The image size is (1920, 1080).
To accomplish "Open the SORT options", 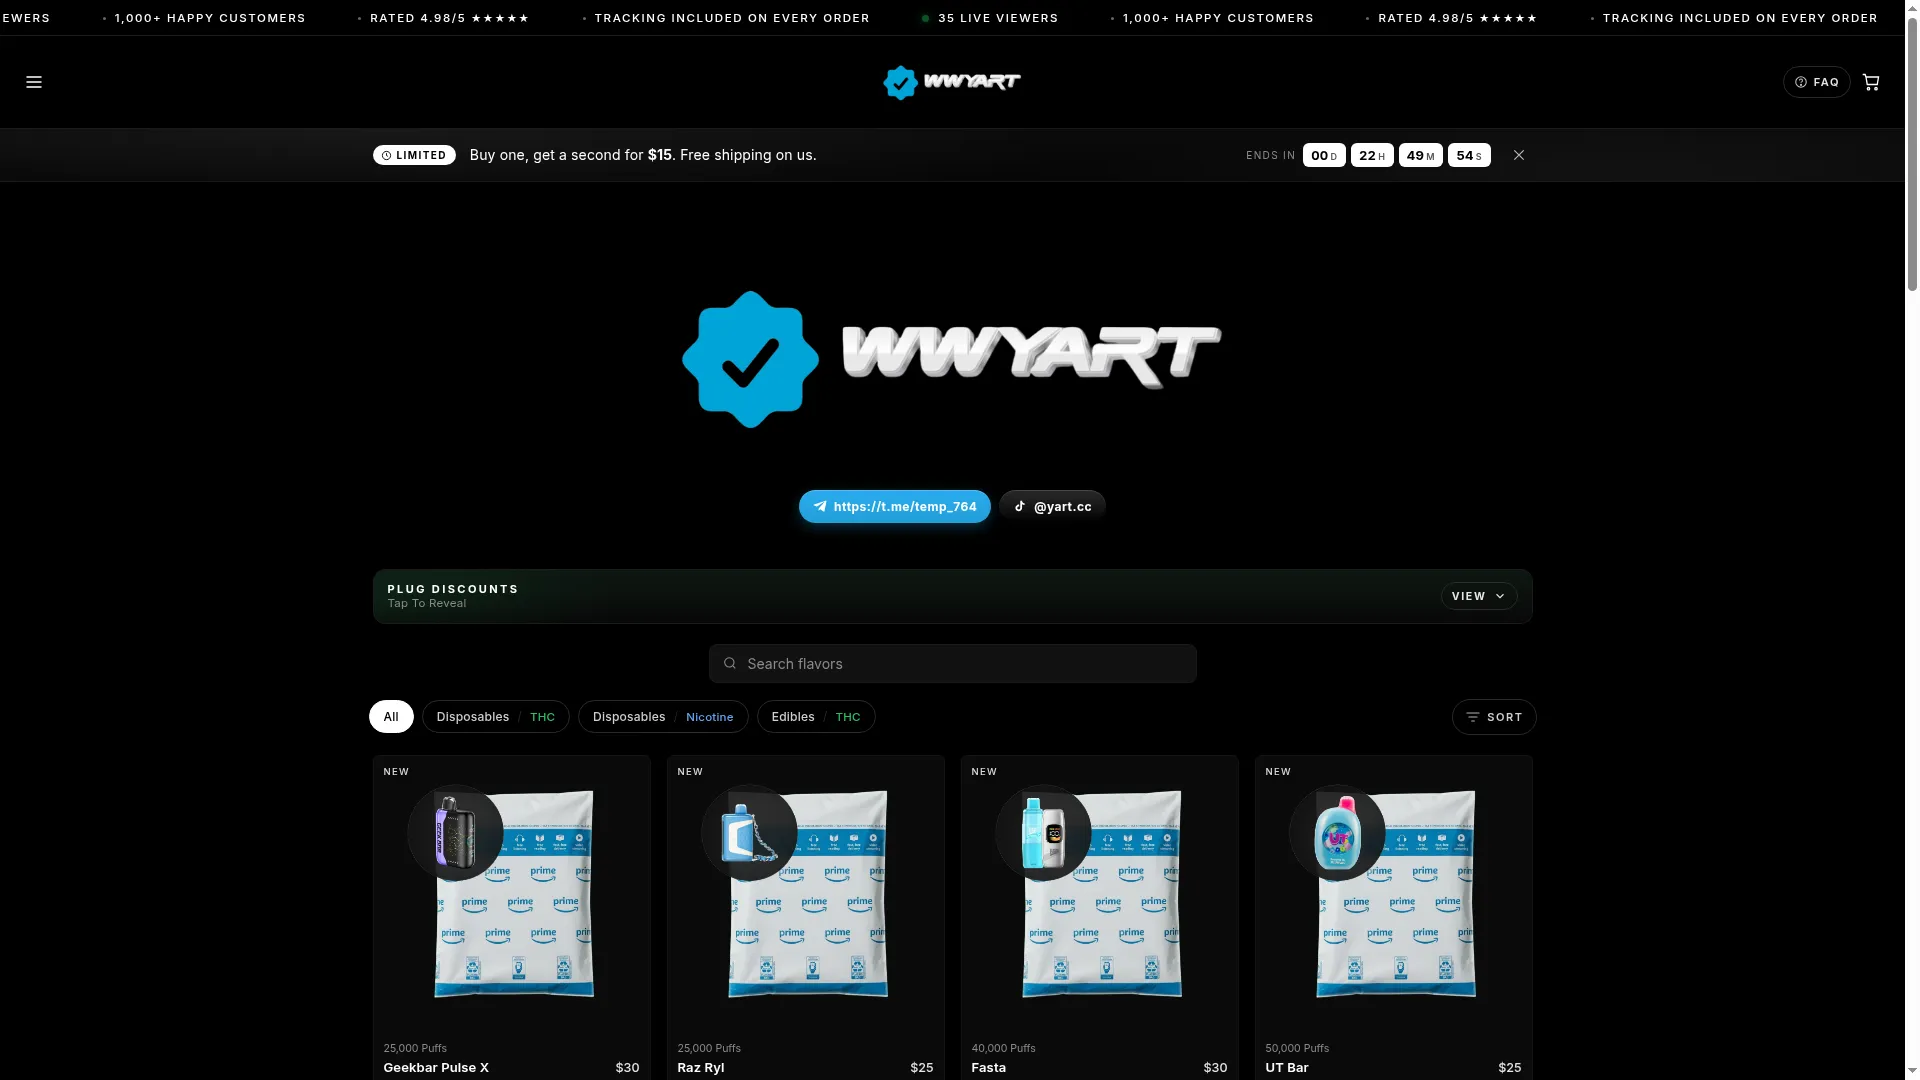I will pos(1494,717).
